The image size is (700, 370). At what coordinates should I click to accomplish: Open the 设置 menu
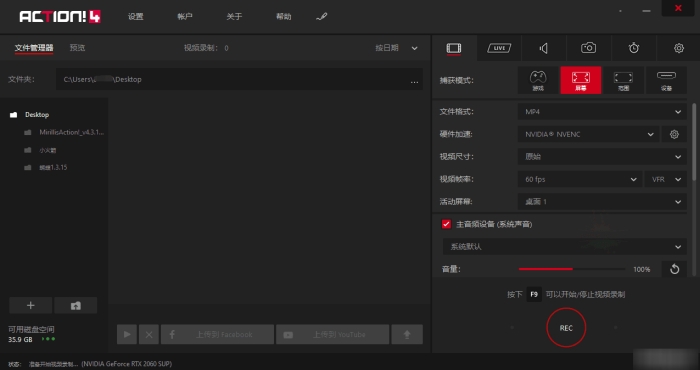pyautogui.click(x=135, y=17)
